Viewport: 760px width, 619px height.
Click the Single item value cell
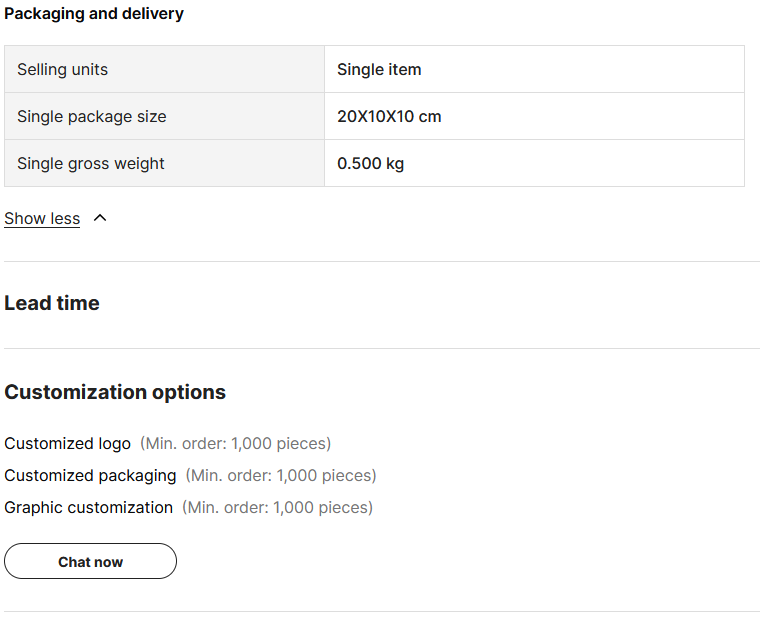point(534,69)
